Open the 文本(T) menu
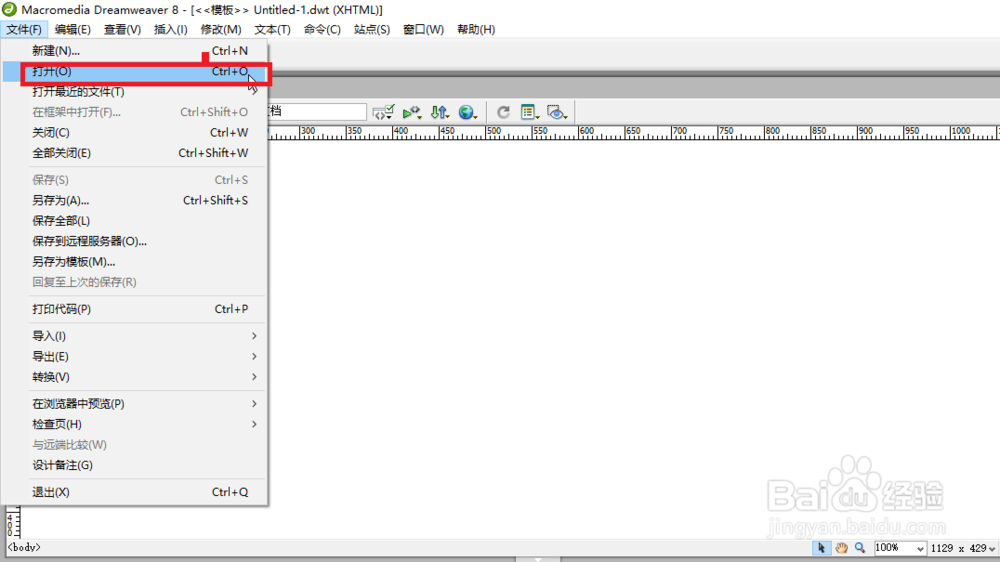The height and width of the screenshot is (562, 1000). pos(272,29)
